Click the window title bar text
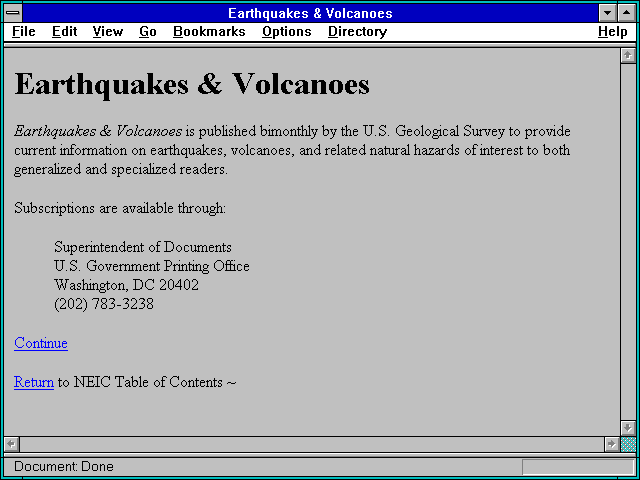The image size is (640, 480). [x=310, y=13]
